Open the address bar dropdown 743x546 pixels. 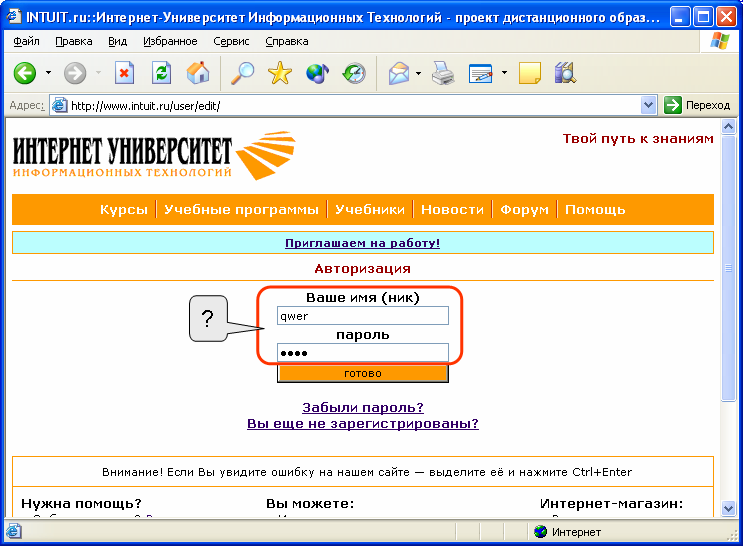pyautogui.click(x=648, y=105)
